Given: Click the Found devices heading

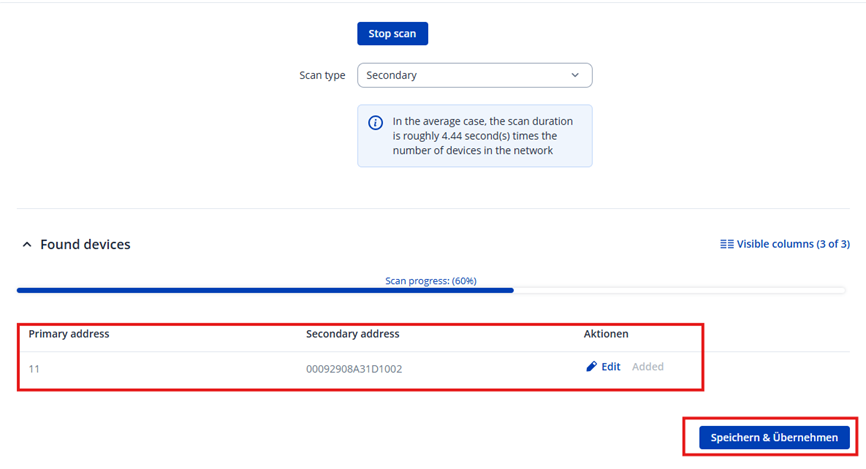Looking at the screenshot, I should (85, 245).
